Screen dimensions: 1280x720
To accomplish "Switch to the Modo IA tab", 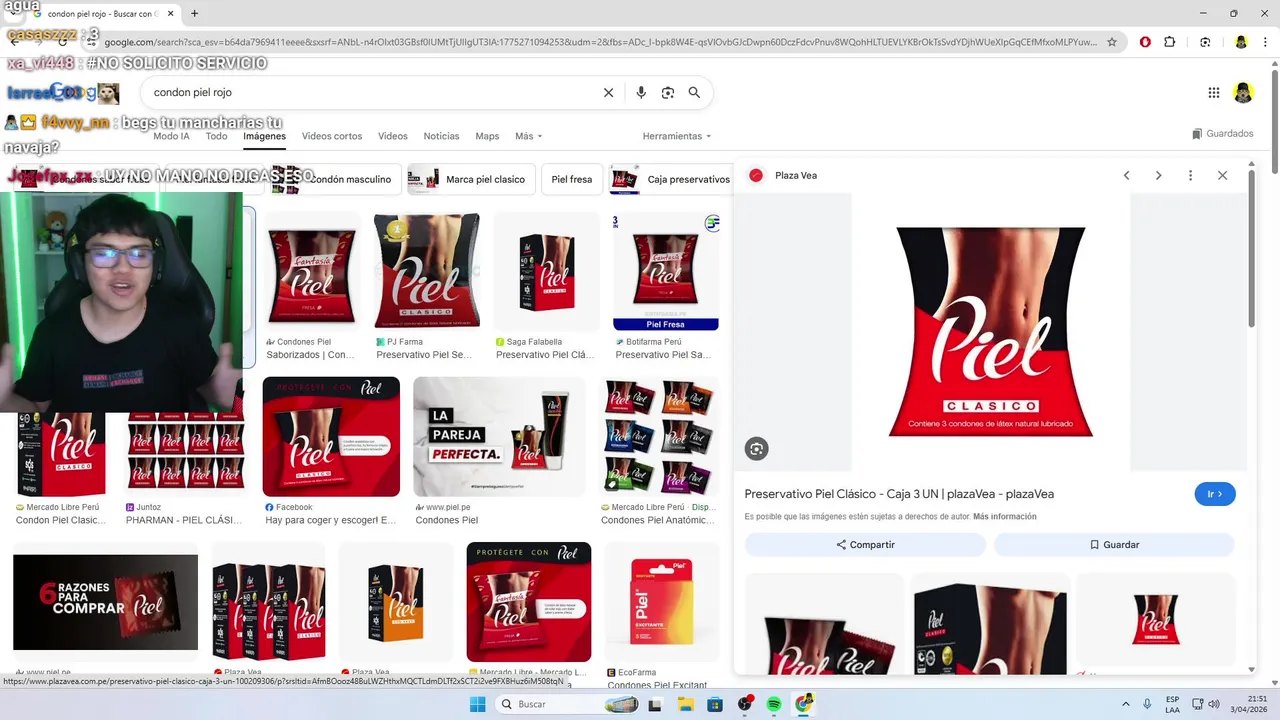I will point(171,136).
